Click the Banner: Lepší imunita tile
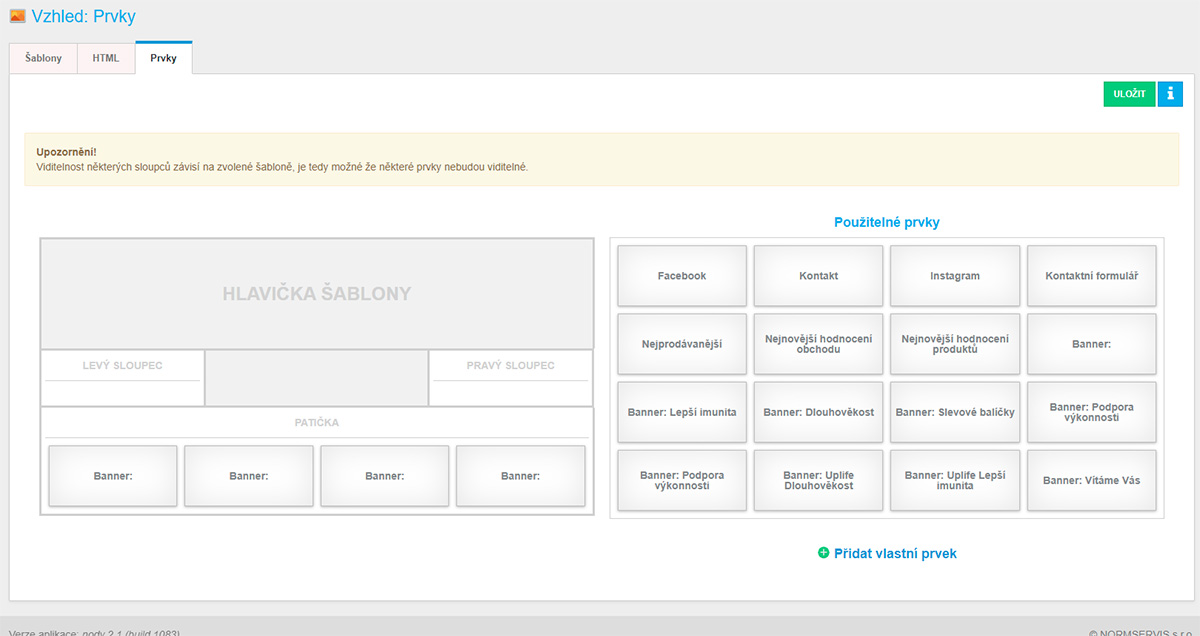This screenshot has height=636, width=1200. coord(682,412)
